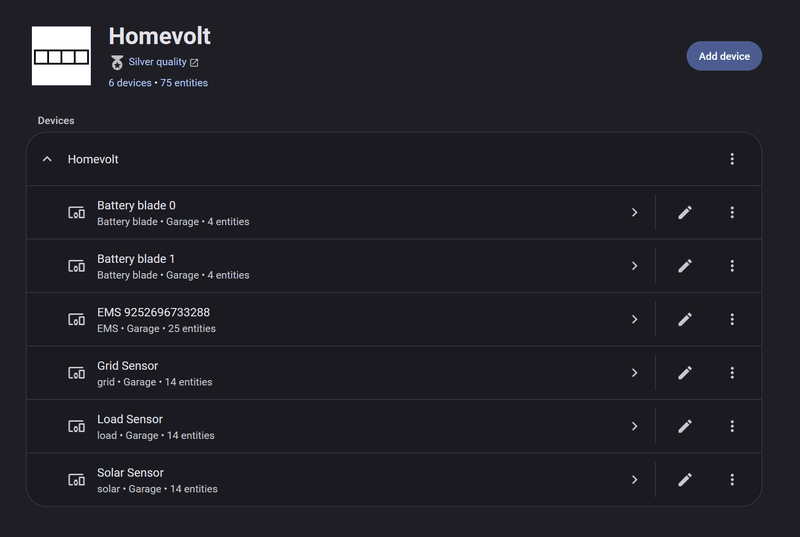The width and height of the screenshot is (800, 537).
Task: Click the Add device button
Action: (724, 56)
